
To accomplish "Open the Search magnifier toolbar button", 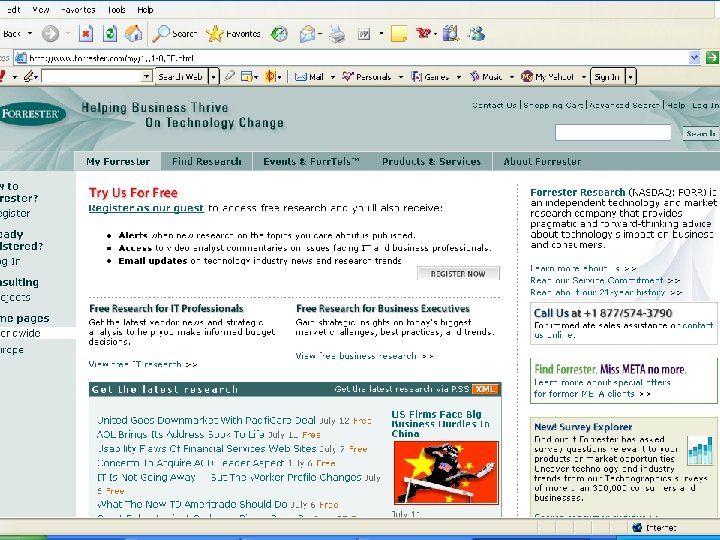I will click(x=175, y=34).
